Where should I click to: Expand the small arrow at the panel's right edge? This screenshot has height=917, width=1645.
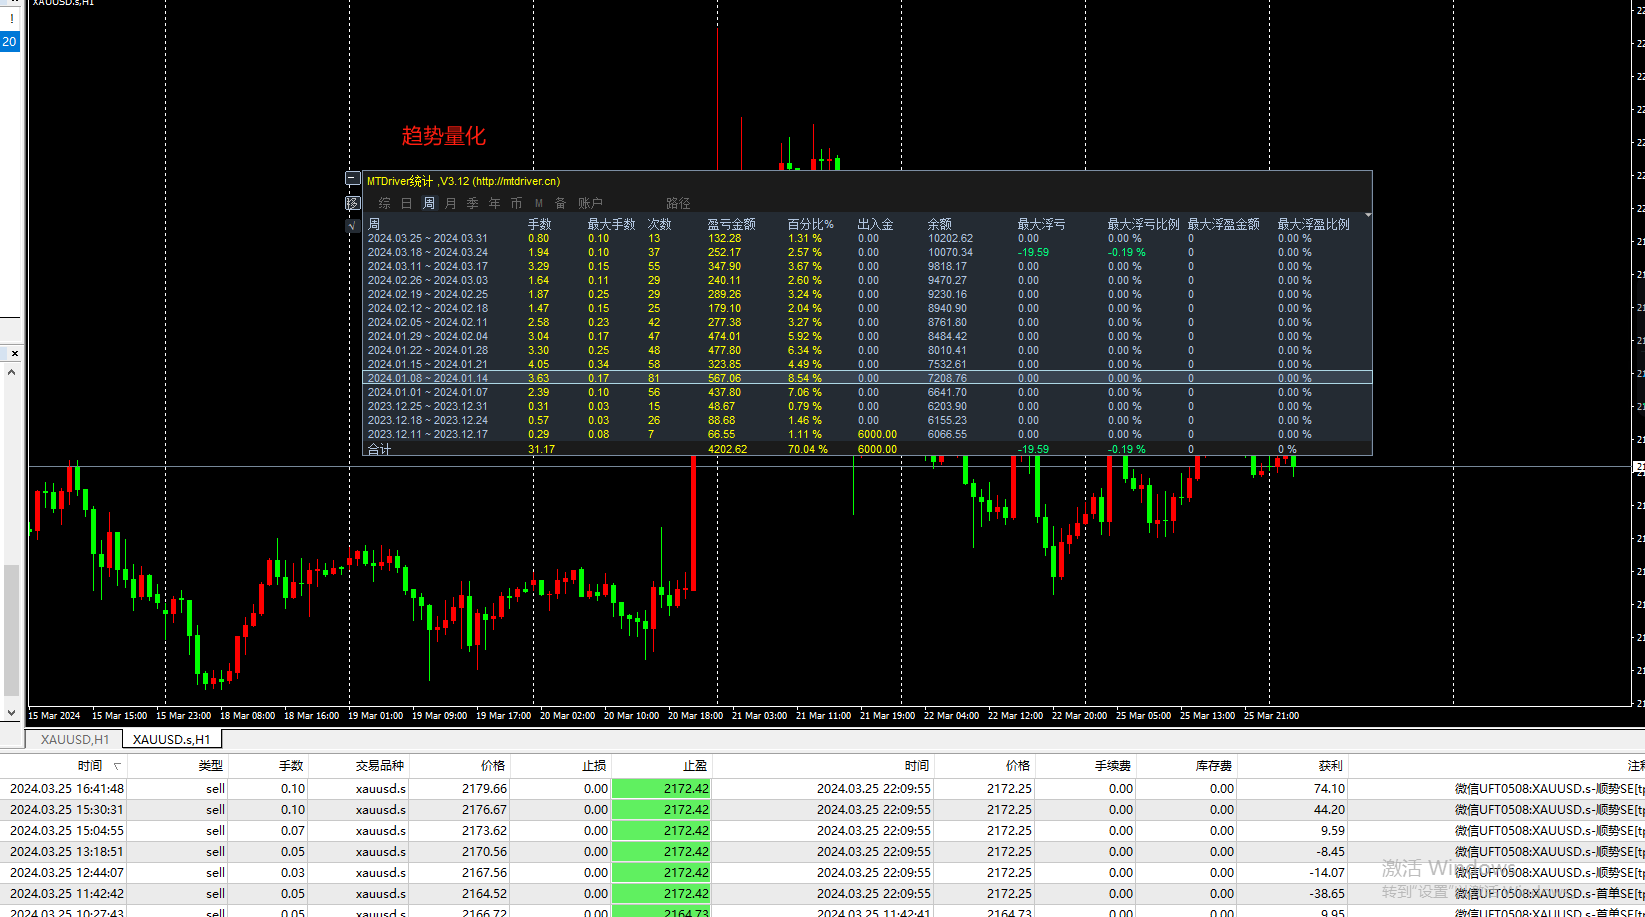pos(1368,215)
